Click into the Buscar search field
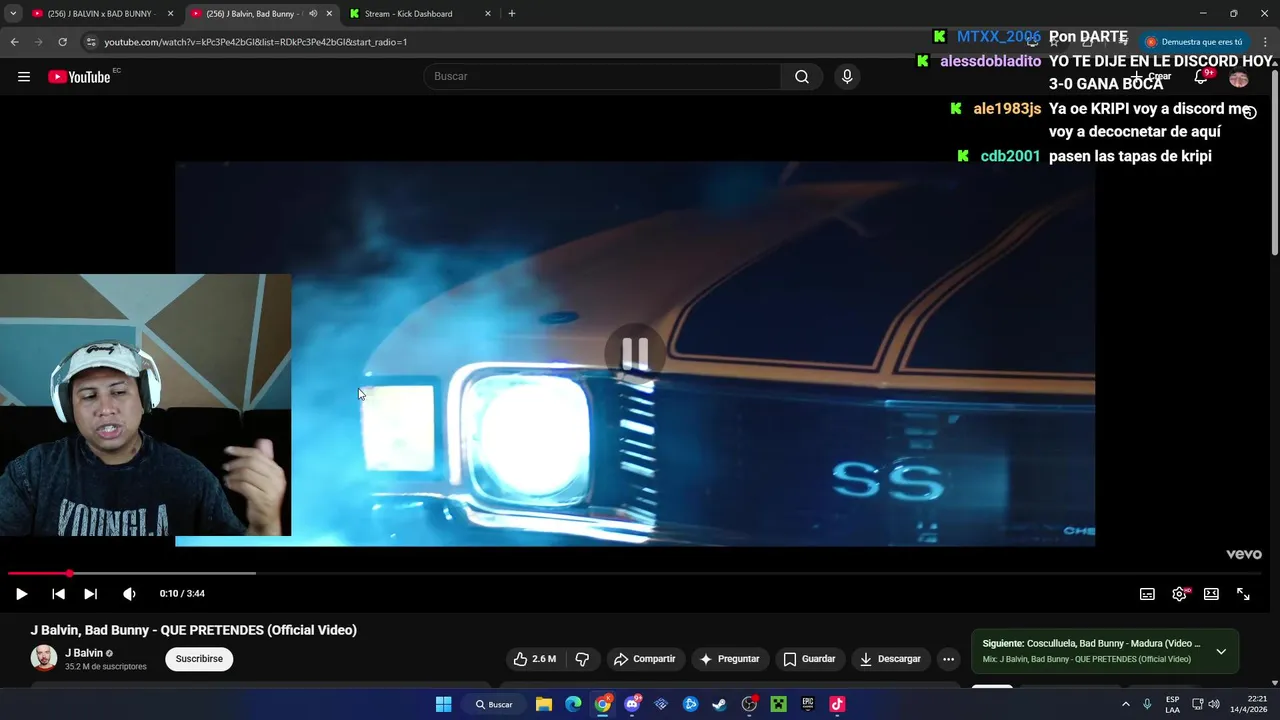This screenshot has width=1280, height=720. tap(603, 77)
